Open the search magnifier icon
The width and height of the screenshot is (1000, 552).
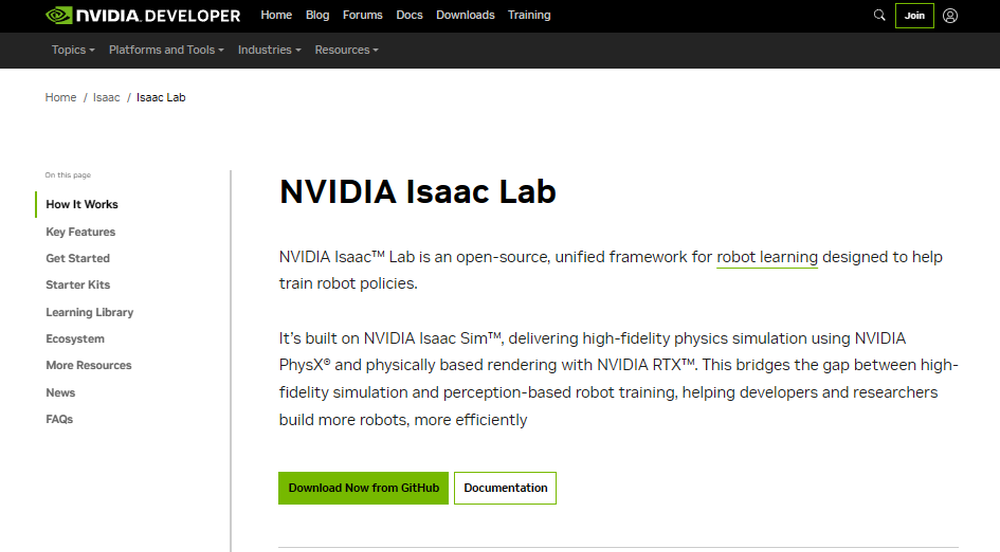pos(880,15)
